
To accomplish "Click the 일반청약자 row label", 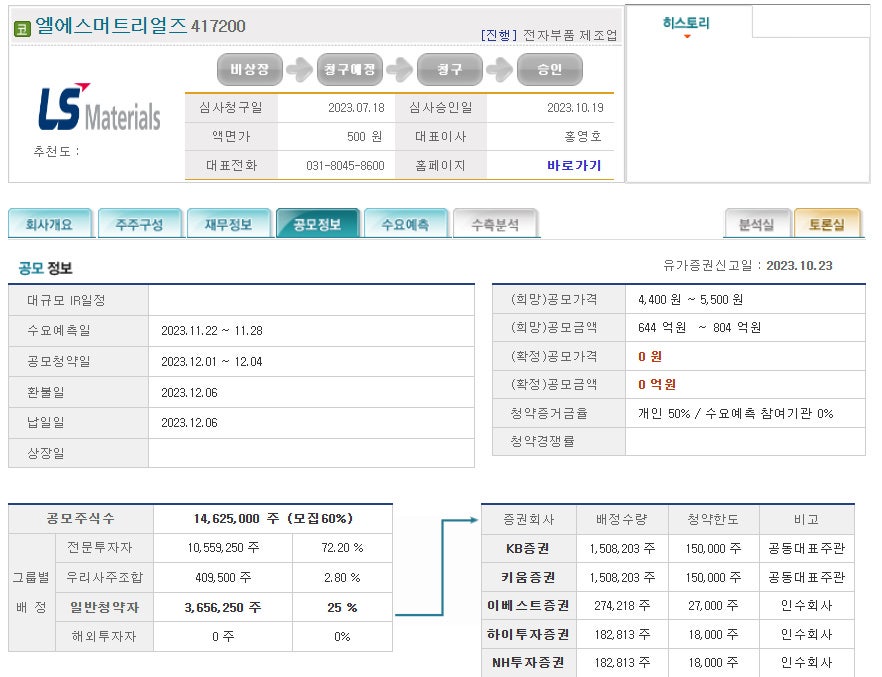I will 104,607.
